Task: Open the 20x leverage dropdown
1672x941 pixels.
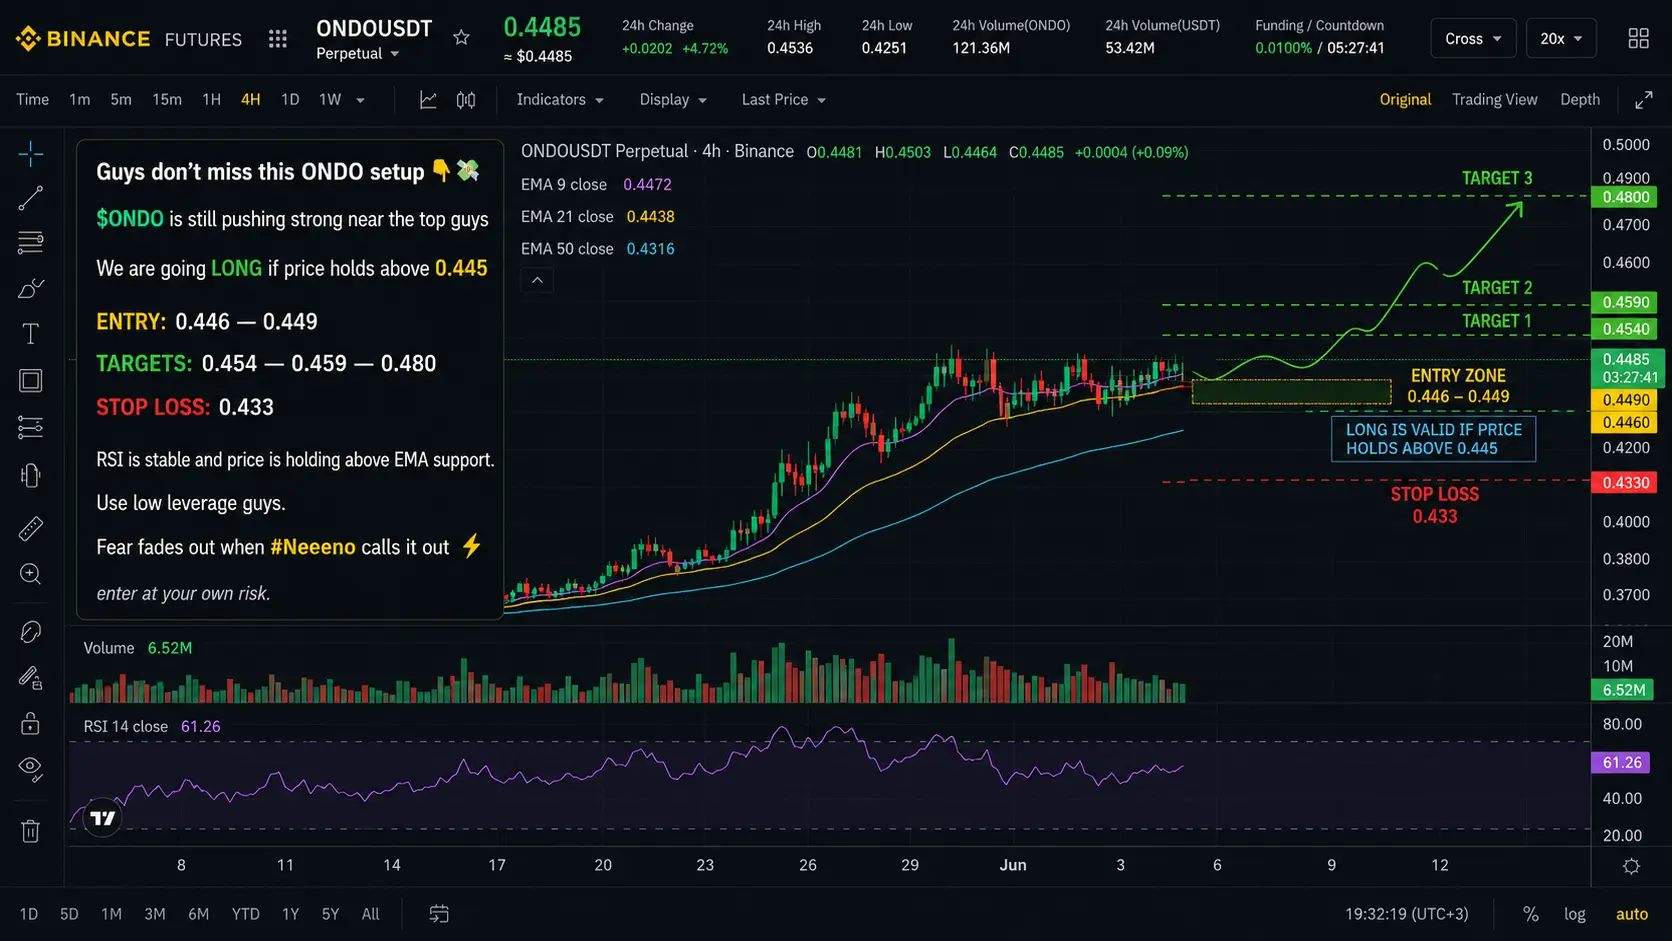Action: tap(1561, 39)
